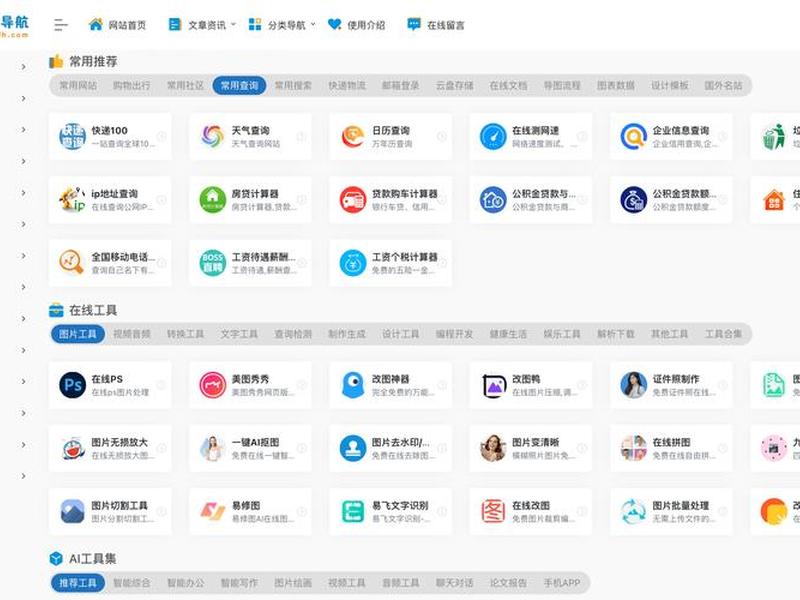Open the 易修图 icon
The image size is (800, 600).
[x=212, y=512]
